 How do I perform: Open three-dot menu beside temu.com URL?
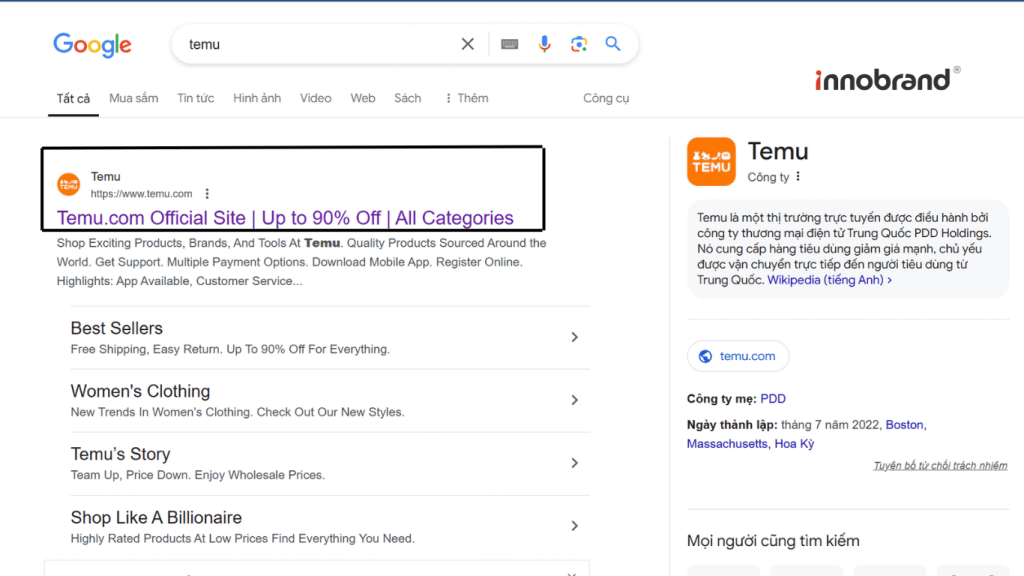pyautogui.click(x=207, y=194)
